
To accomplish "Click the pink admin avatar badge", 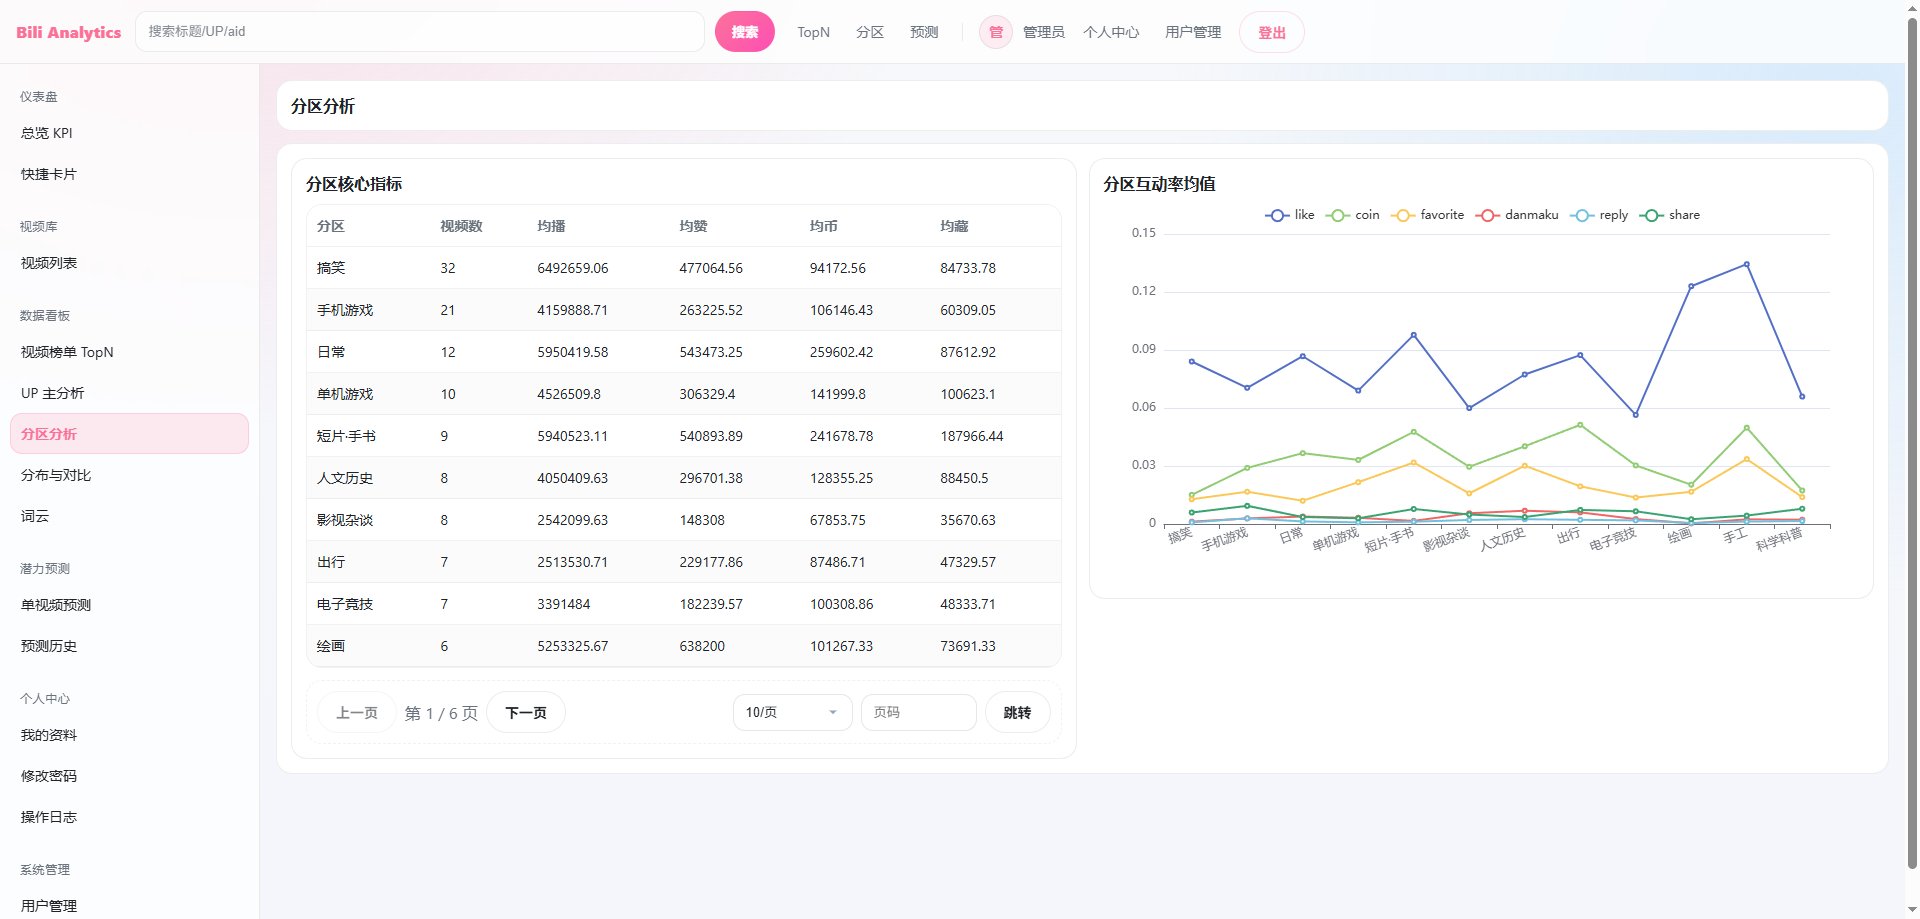I will (995, 32).
